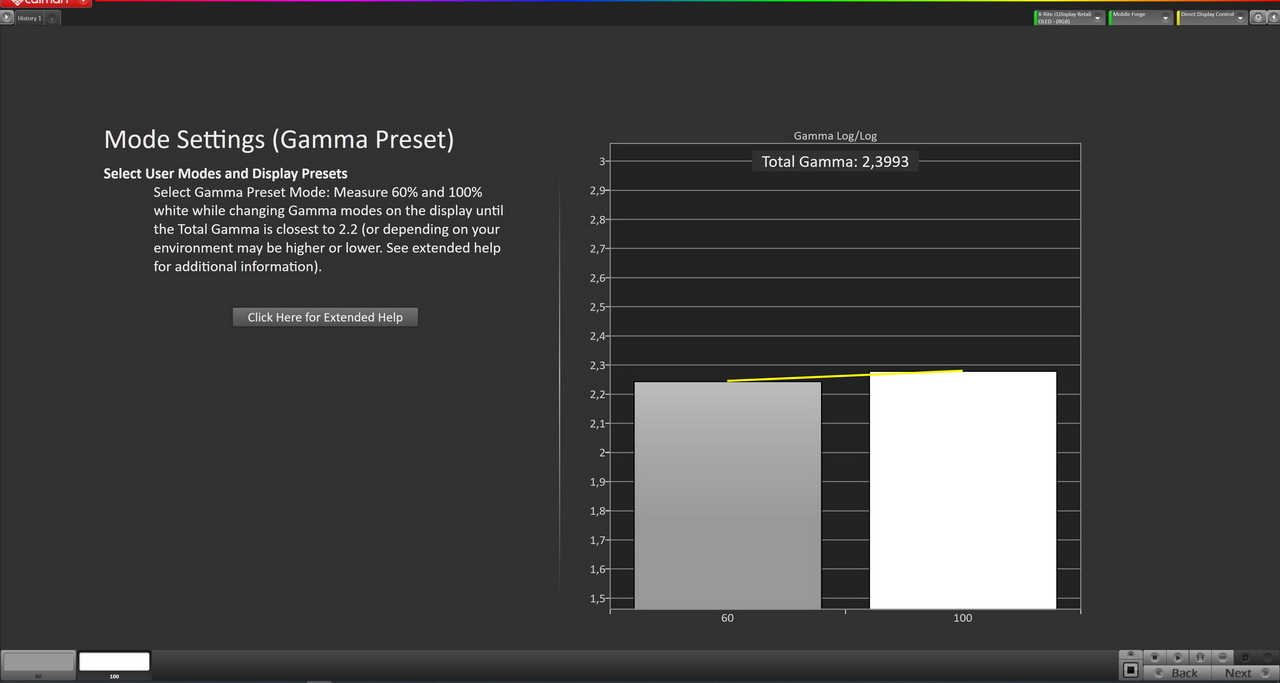Image resolution: width=1280 pixels, height=683 pixels.
Task: Expand the left panel with arrow button
Action: [x=8, y=18]
